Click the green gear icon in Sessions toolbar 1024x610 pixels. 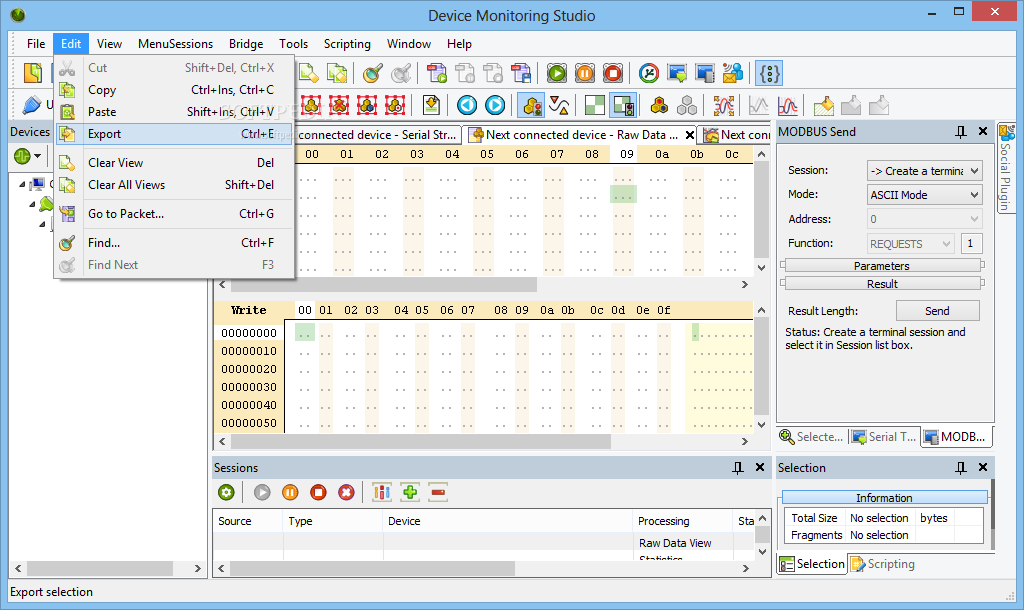[x=227, y=492]
